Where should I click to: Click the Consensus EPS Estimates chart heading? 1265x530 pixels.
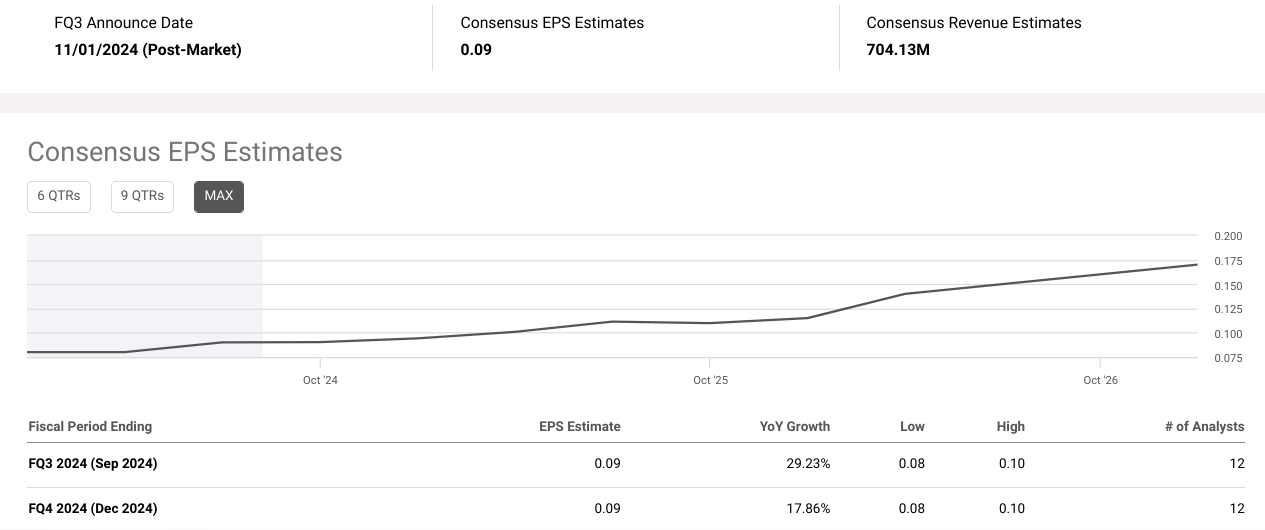click(184, 151)
